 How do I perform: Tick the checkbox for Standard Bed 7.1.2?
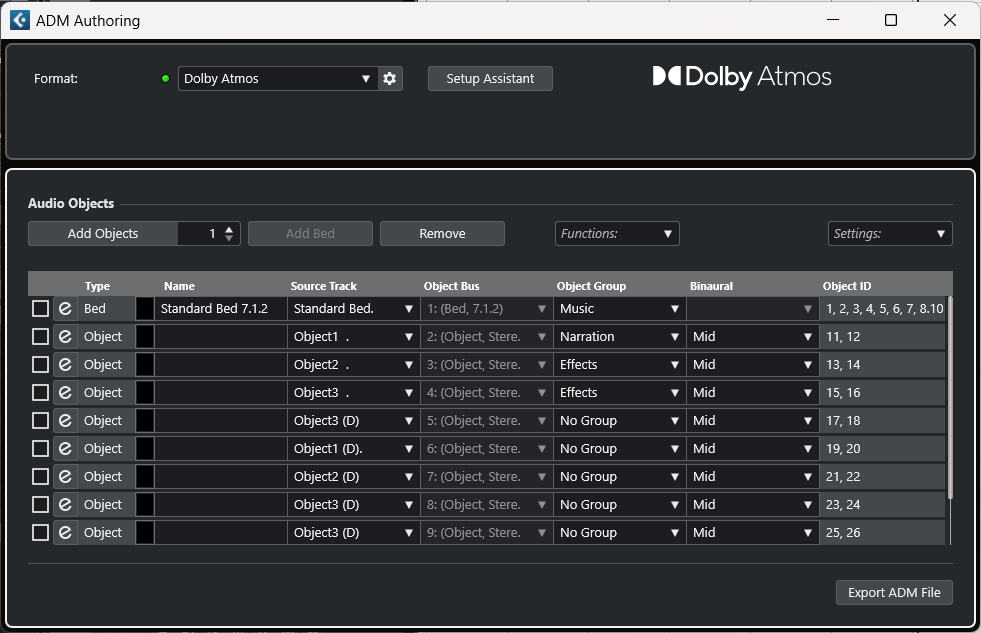tap(40, 308)
